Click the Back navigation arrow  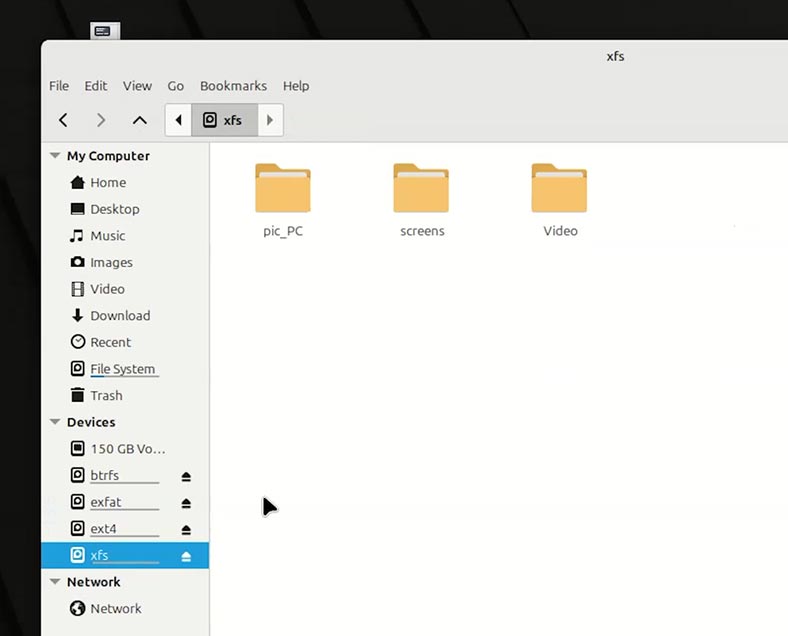coord(63,120)
